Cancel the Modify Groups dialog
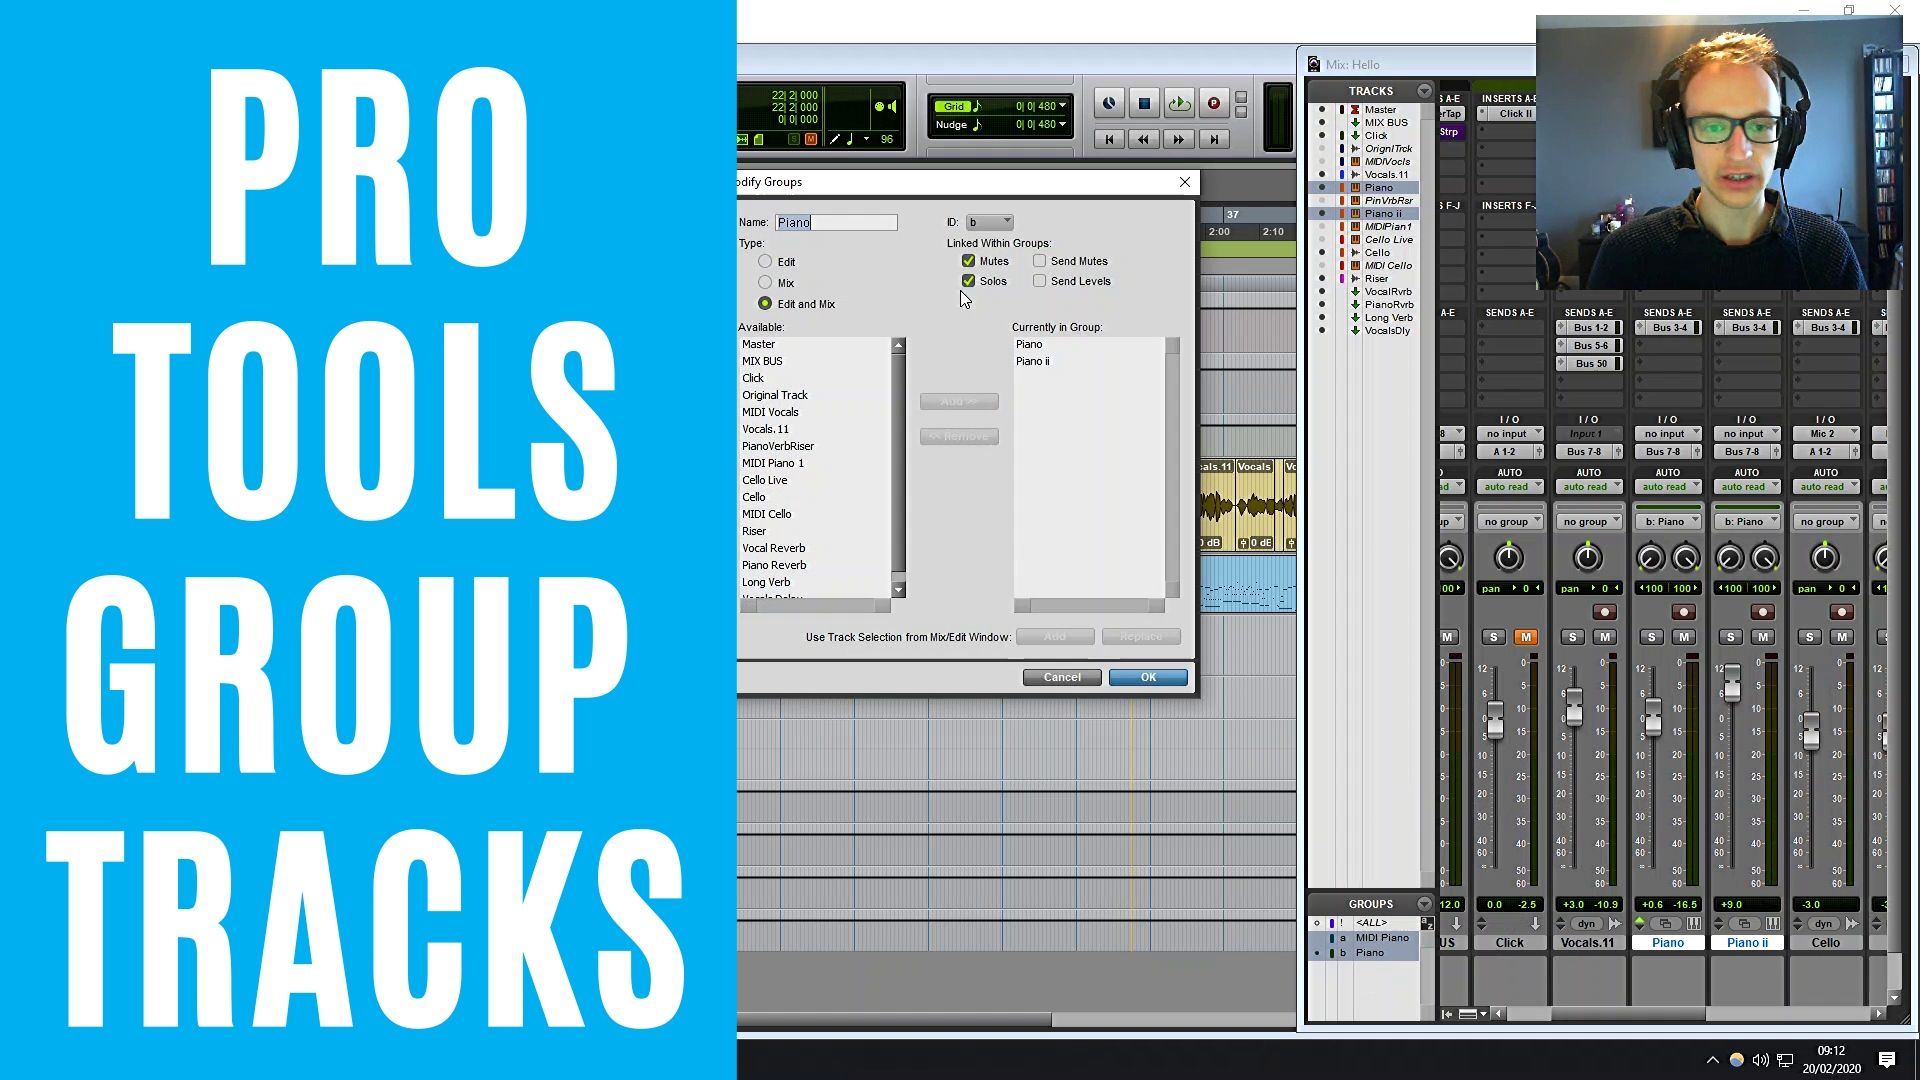This screenshot has height=1080, width=1920. tap(1061, 677)
